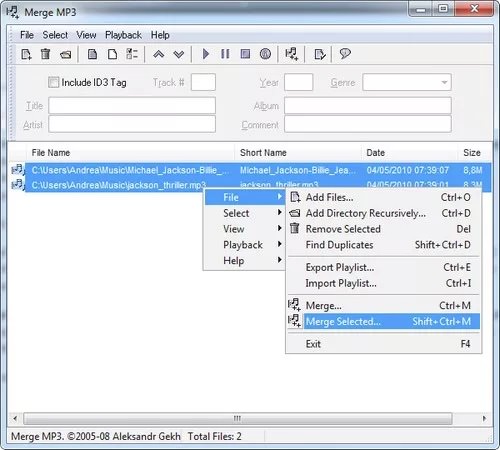This screenshot has height=450, width=500.
Task: Choose Add Directory Recursively... menu item
Action: pos(384,213)
